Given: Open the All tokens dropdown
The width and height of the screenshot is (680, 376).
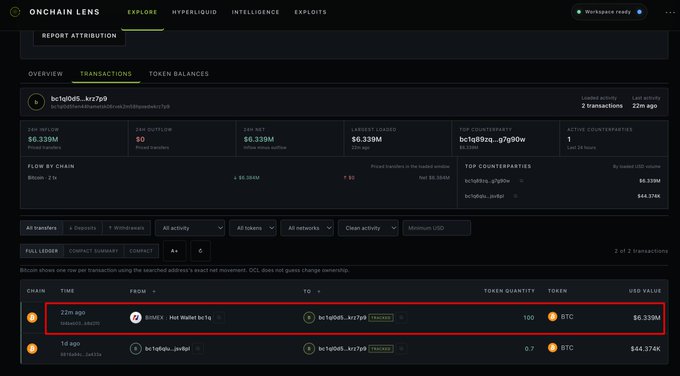Looking at the screenshot, I should point(253,228).
